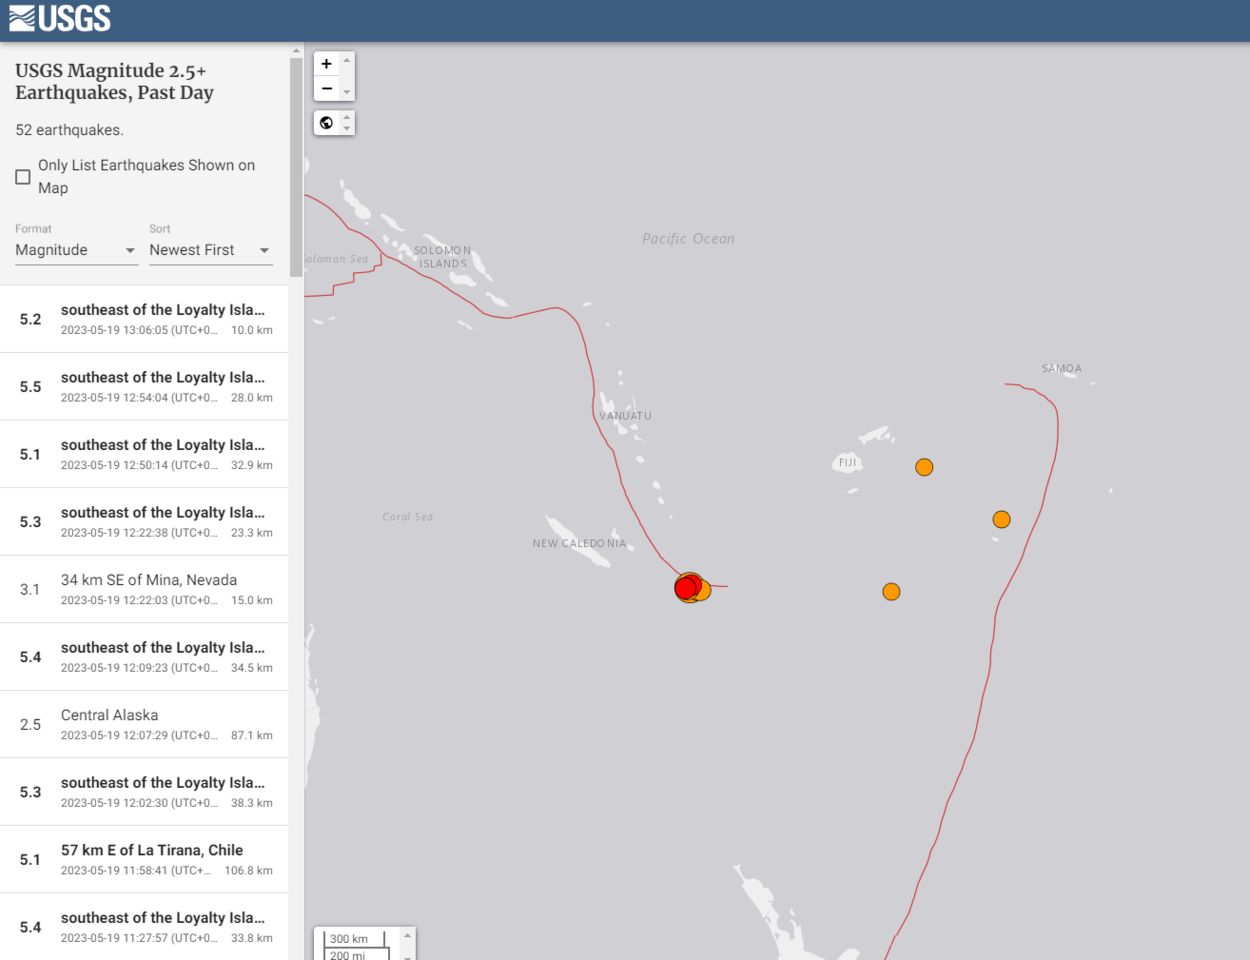Screen dimensions: 1250x960
Task: Click the list panel scroll-up arrow
Action: tap(296, 50)
